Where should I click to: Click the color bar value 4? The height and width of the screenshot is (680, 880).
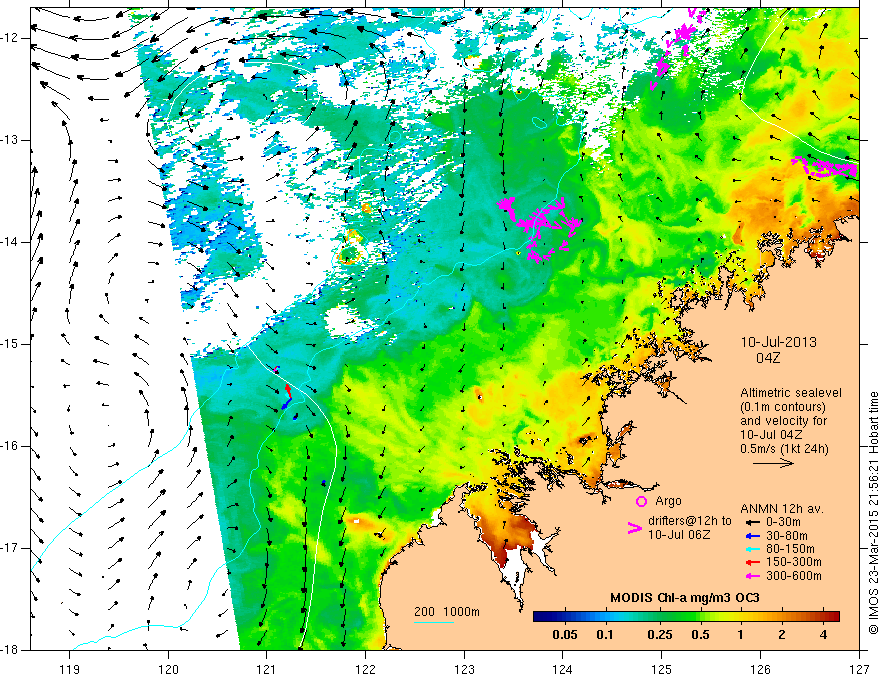[823, 635]
